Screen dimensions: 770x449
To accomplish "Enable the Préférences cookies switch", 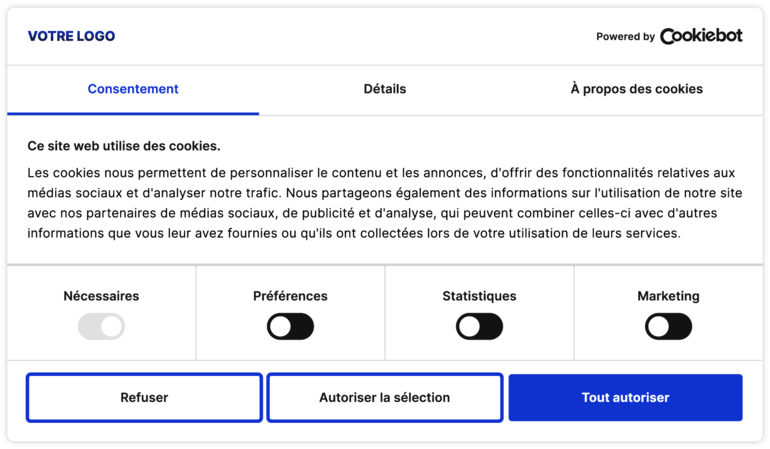I will tap(290, 326).
